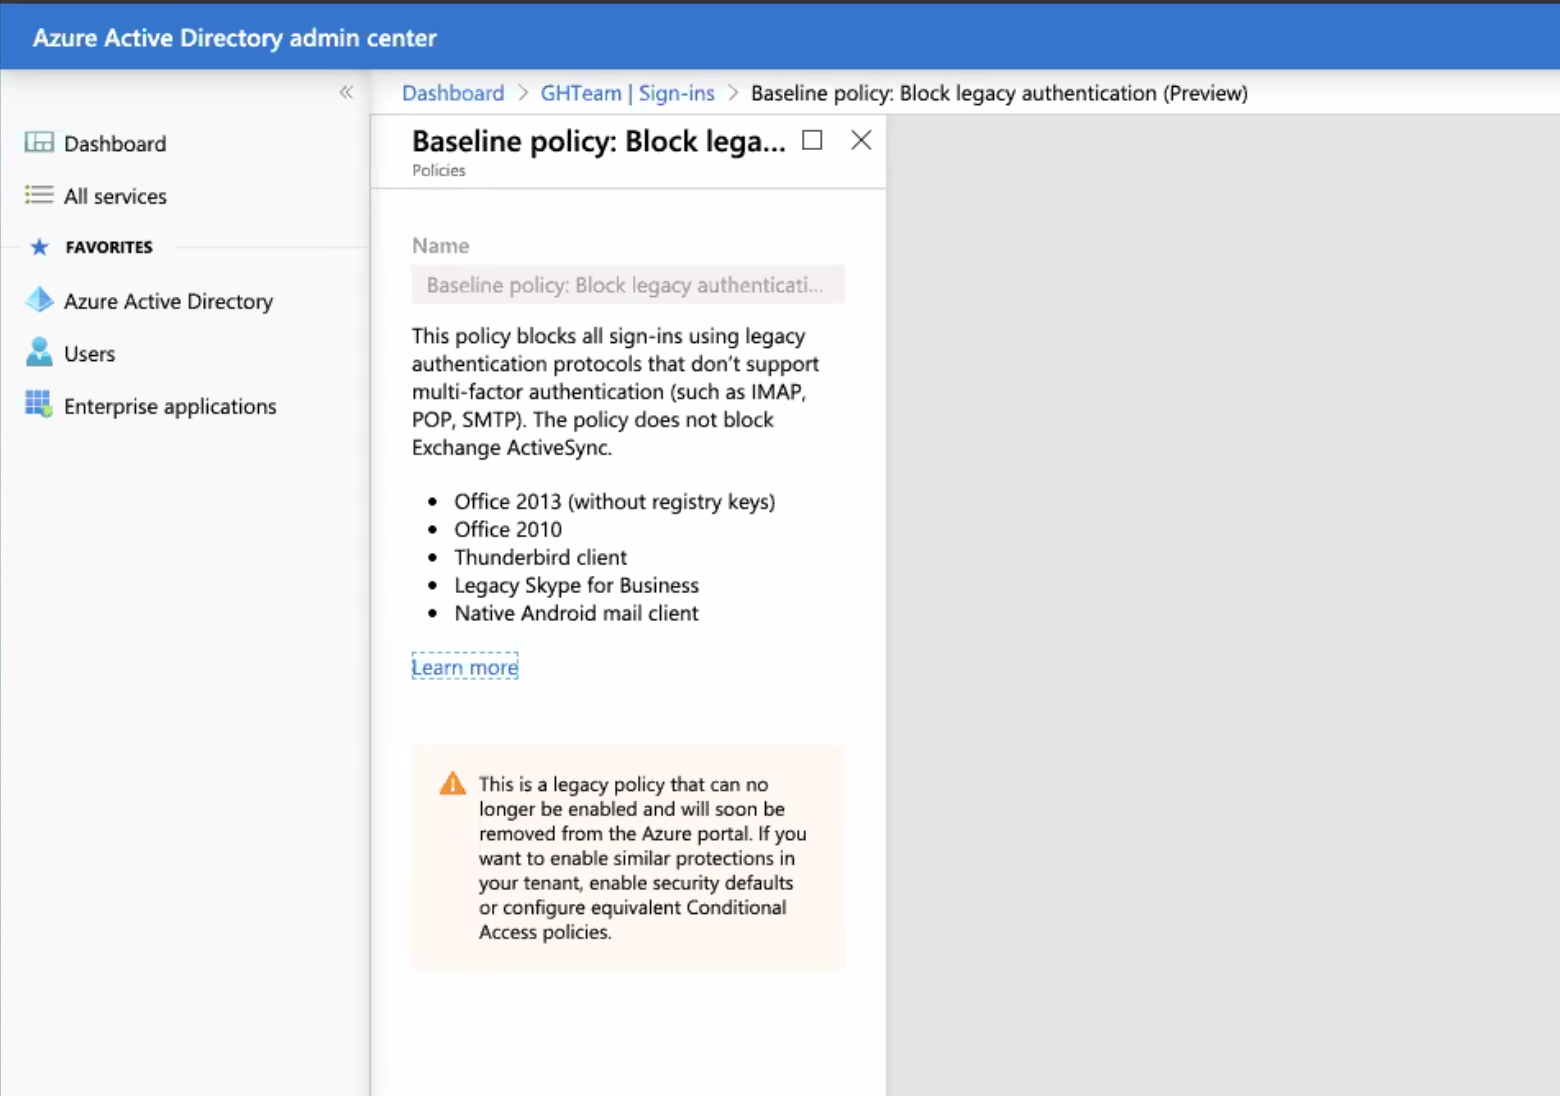The width and height of the screenshot is (1560, 1096).
Task: Follow the Learn more link
Action: 465,667
